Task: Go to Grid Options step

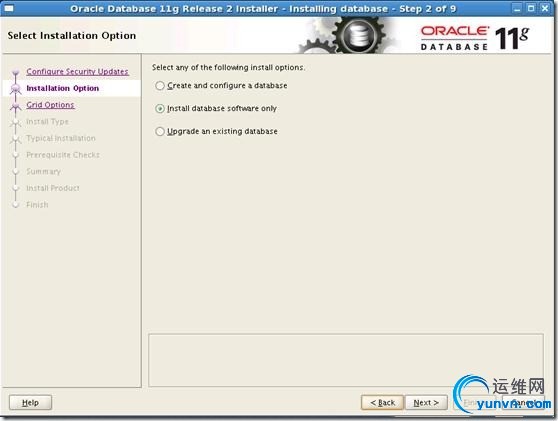Action: [x=50, y=105]
